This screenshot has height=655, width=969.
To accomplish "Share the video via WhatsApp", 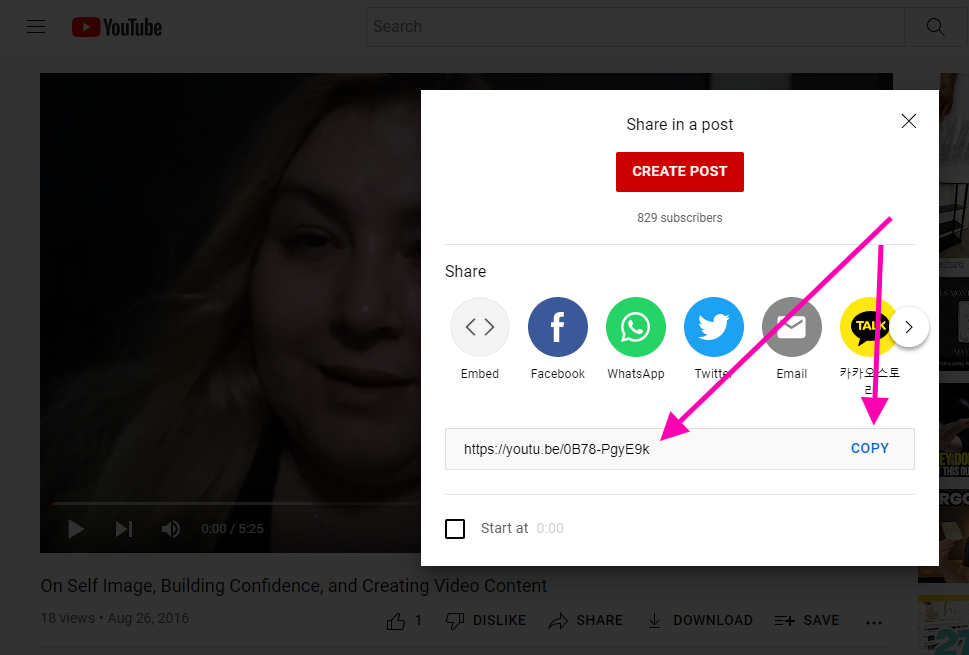I will pyautogui.click(x=635, y=327).
